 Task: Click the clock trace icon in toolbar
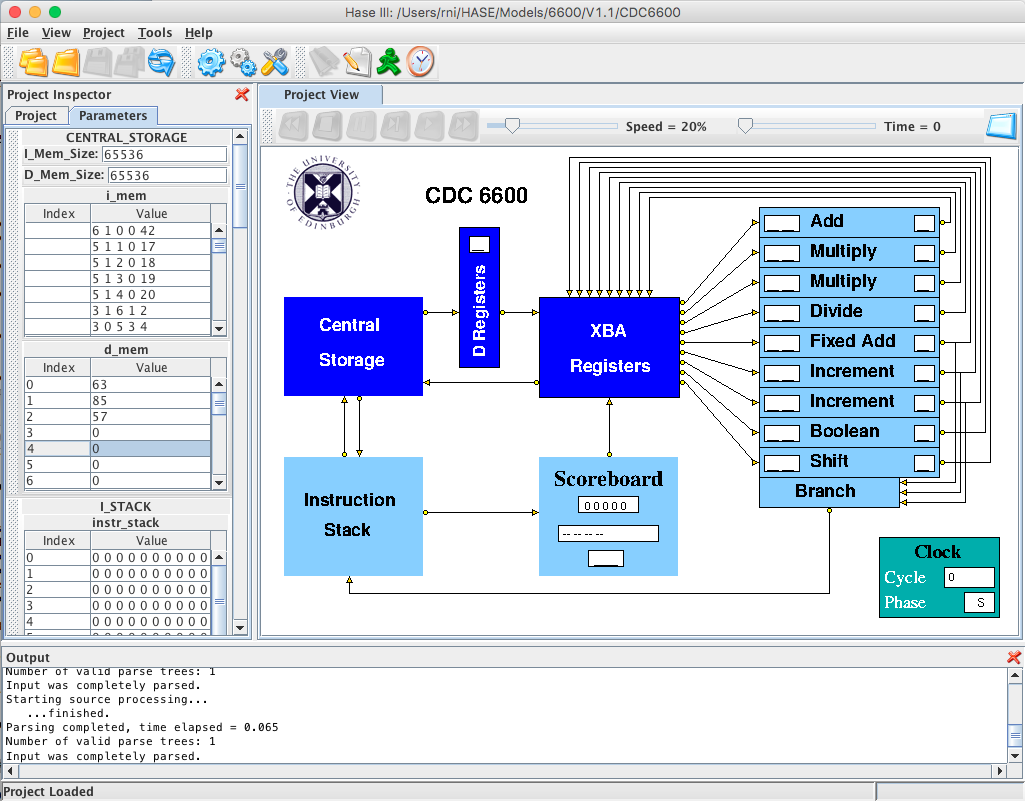(420, 63)
